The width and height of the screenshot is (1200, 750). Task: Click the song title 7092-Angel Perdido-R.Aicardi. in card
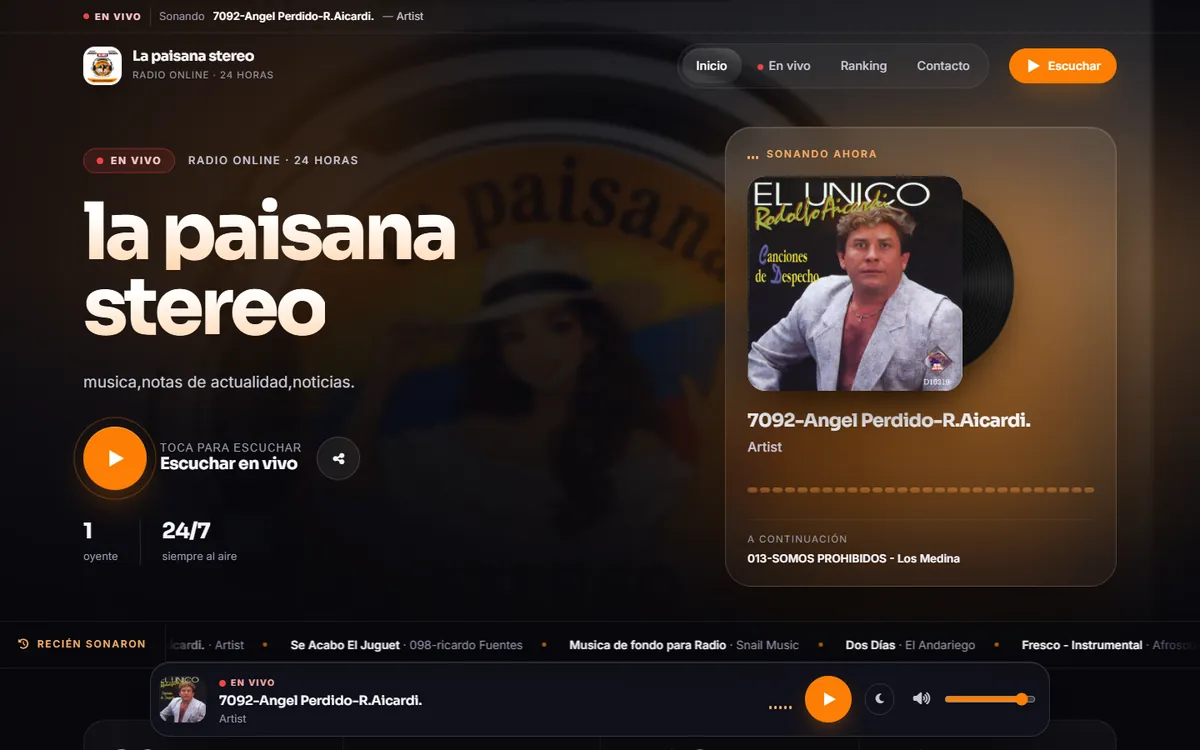click(x=889, y=421)
